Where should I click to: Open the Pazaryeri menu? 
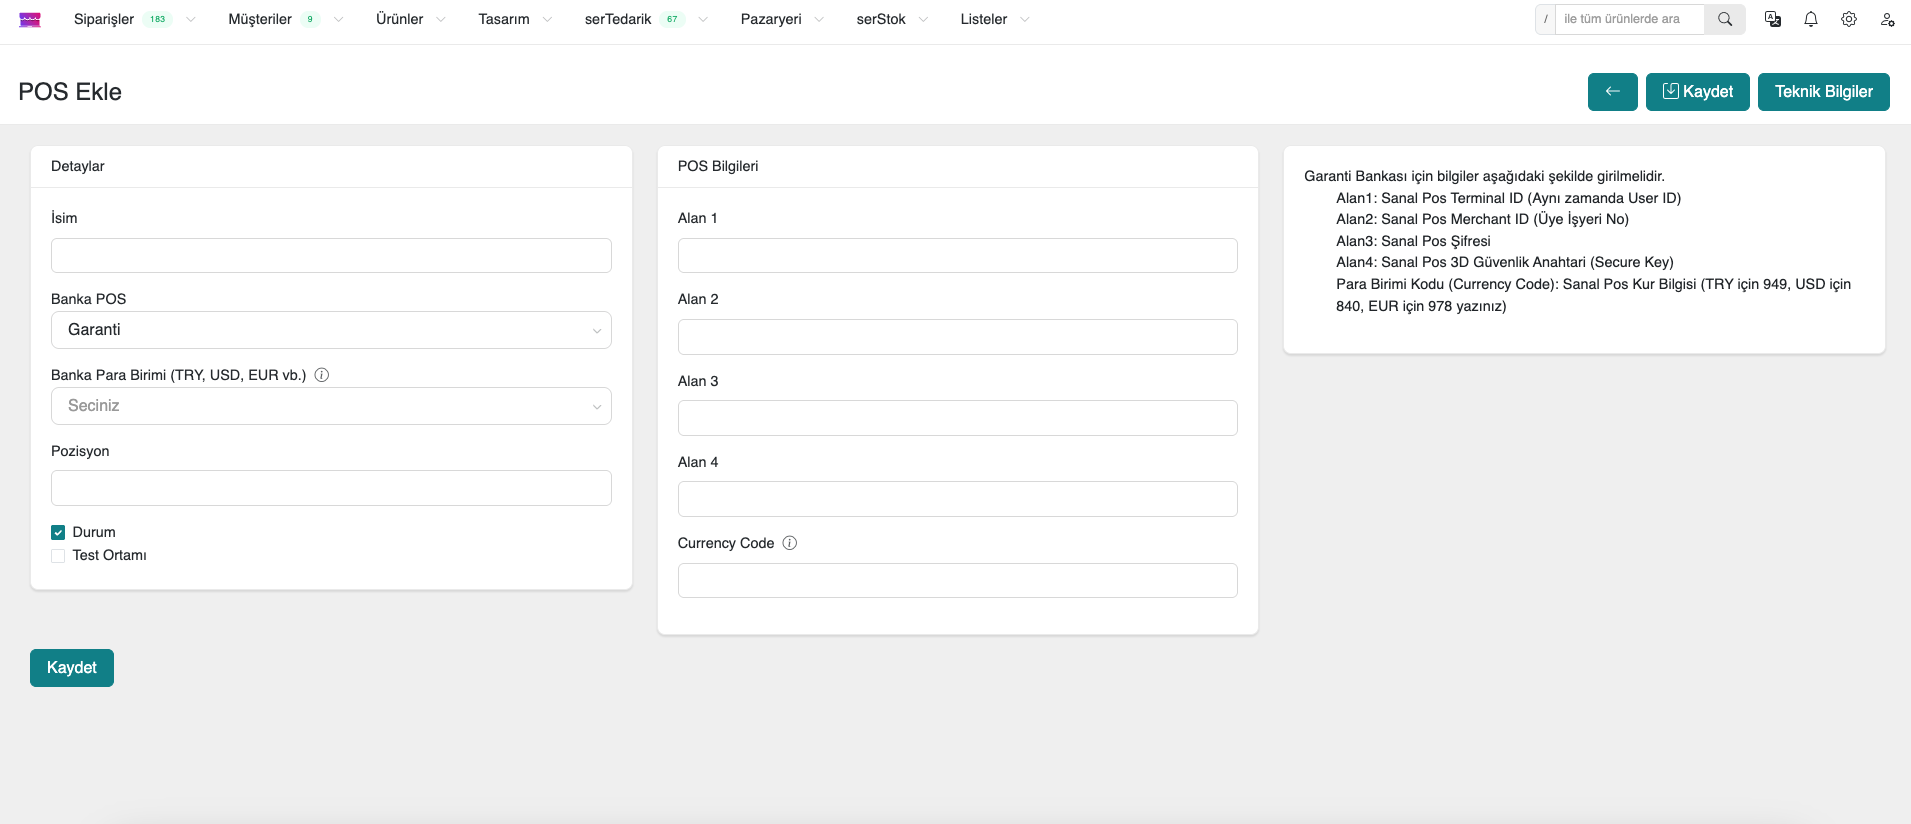771,19
